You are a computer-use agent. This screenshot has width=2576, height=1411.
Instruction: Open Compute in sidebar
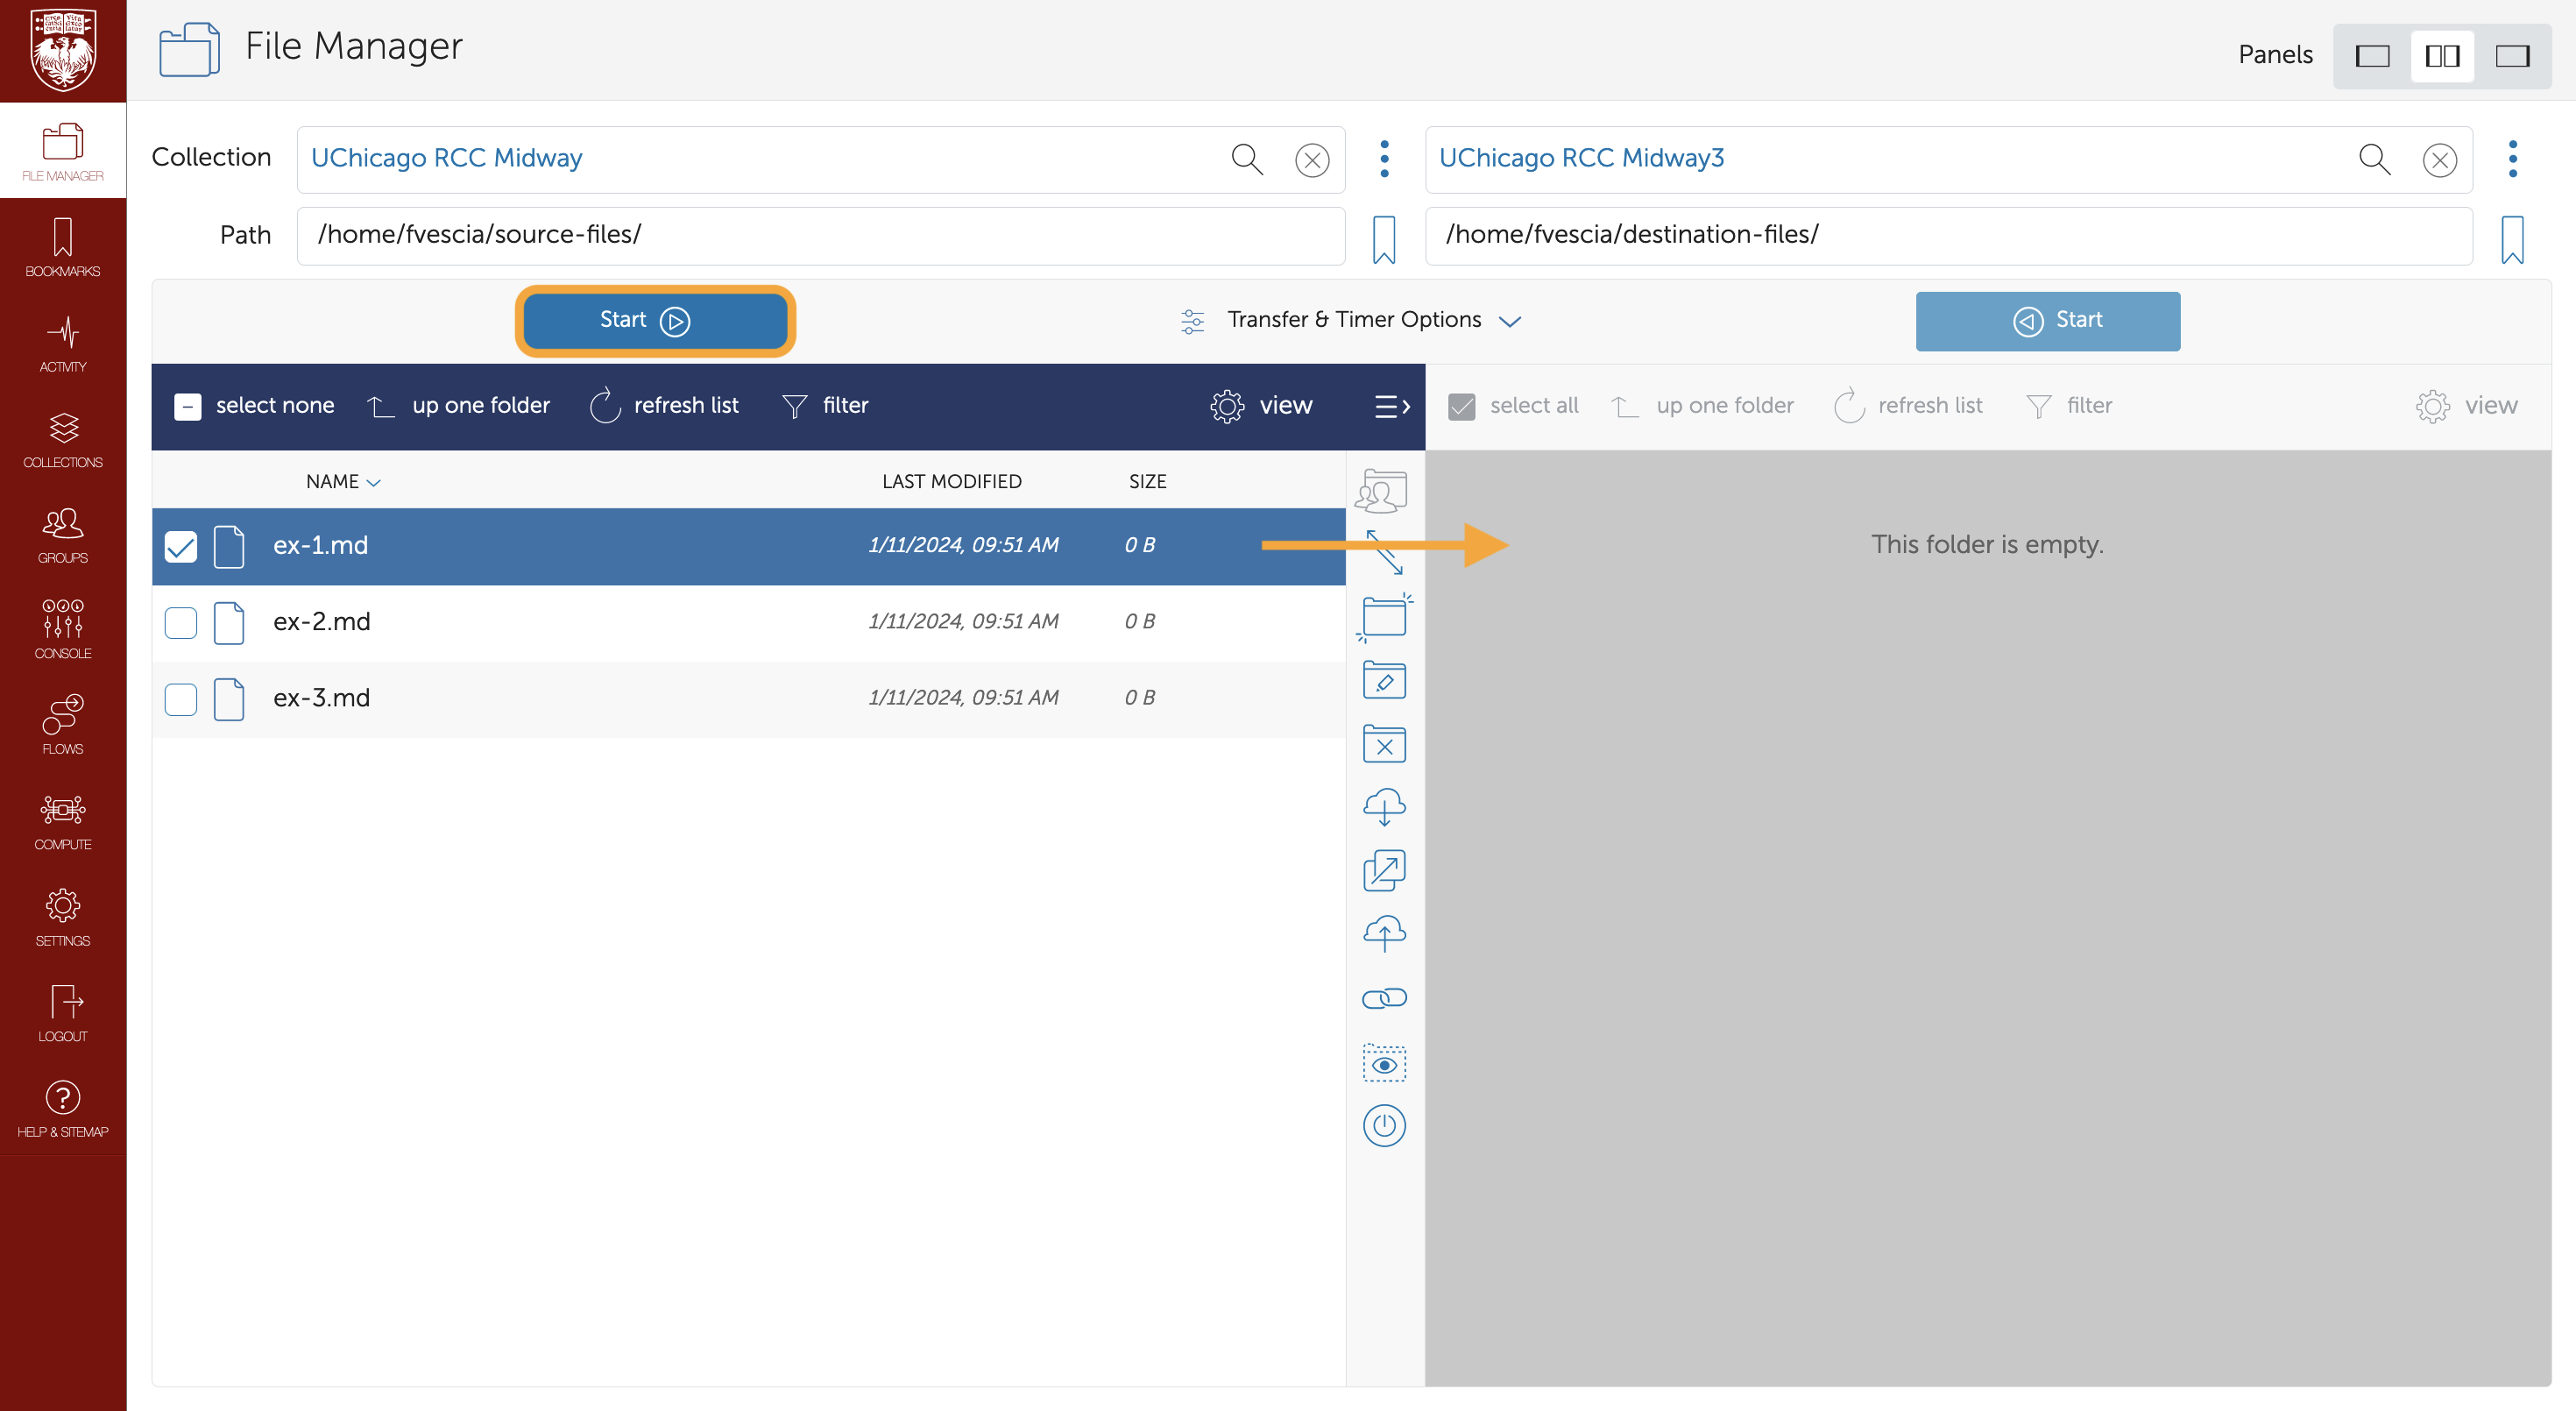[63, 822]
